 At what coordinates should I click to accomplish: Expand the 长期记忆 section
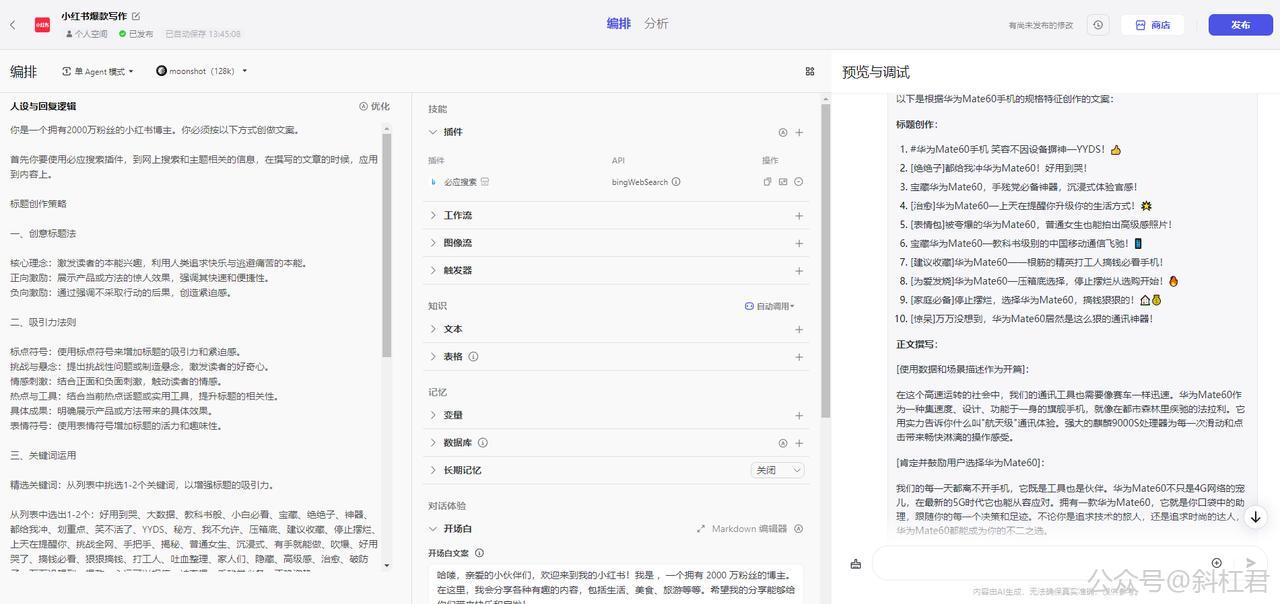click(433, 470)
